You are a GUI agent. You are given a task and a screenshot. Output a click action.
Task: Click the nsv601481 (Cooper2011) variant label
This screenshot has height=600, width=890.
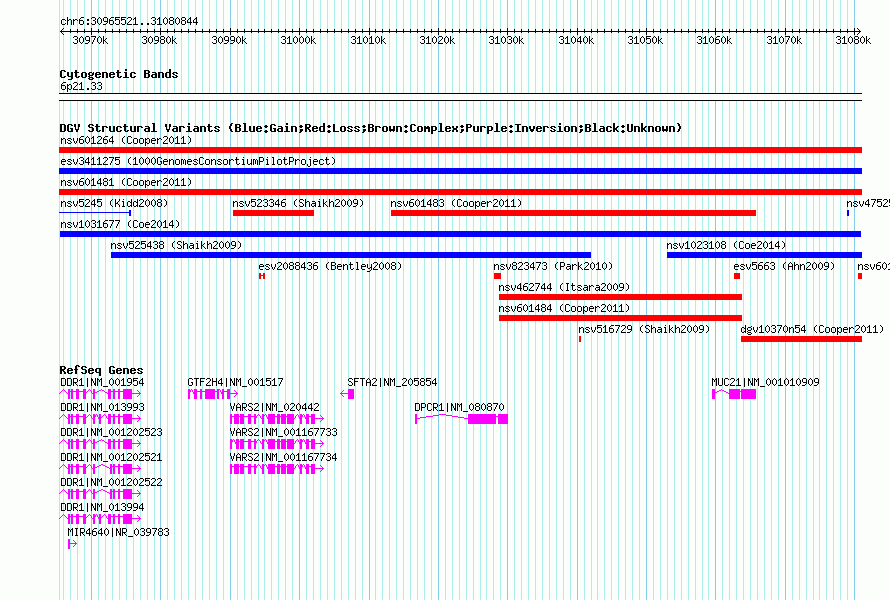pos(126,182)
